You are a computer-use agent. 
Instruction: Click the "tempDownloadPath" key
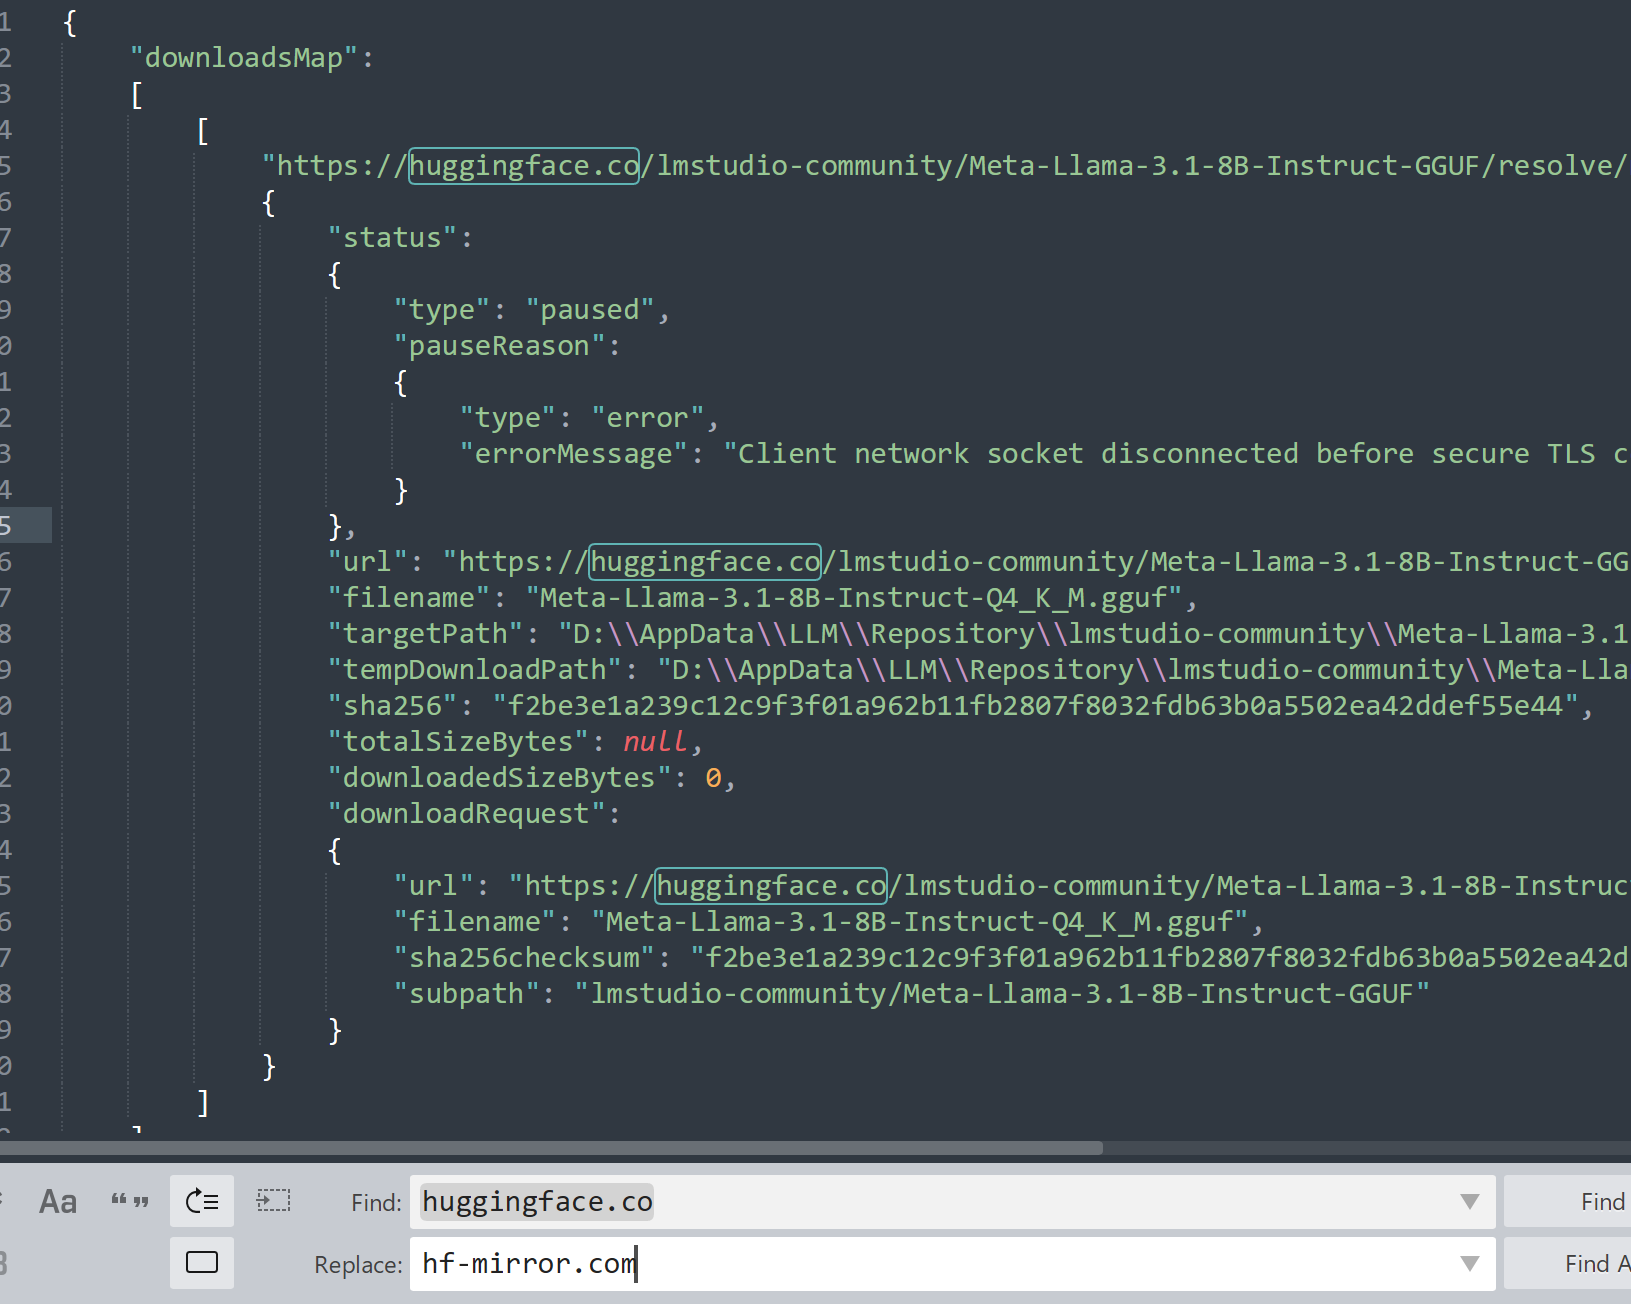click(475, 670)
